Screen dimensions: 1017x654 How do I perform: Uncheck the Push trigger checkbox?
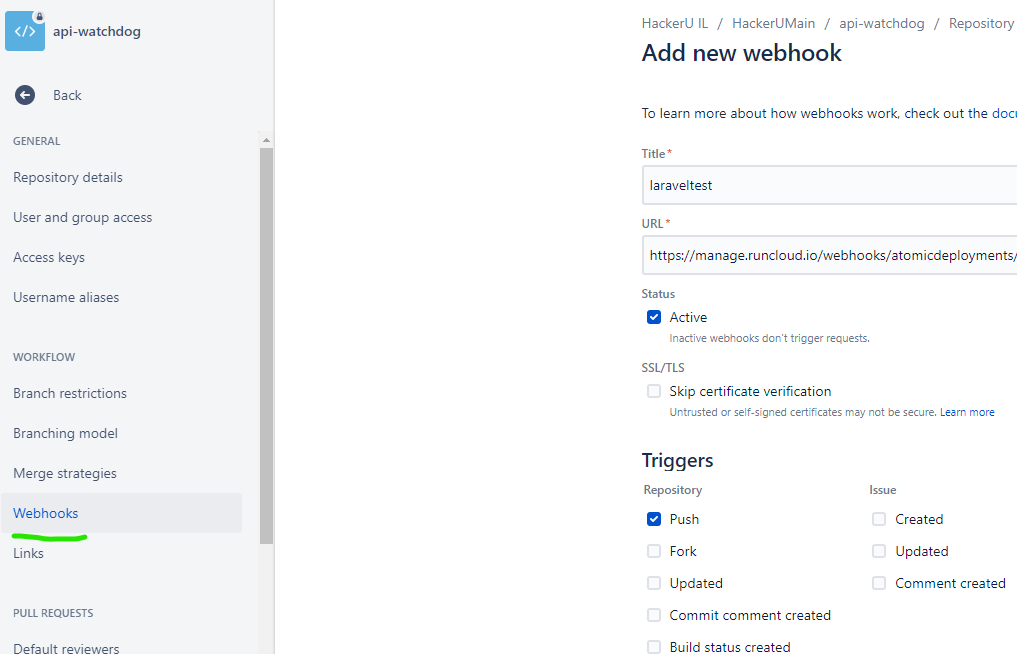[x=654, y=519]
